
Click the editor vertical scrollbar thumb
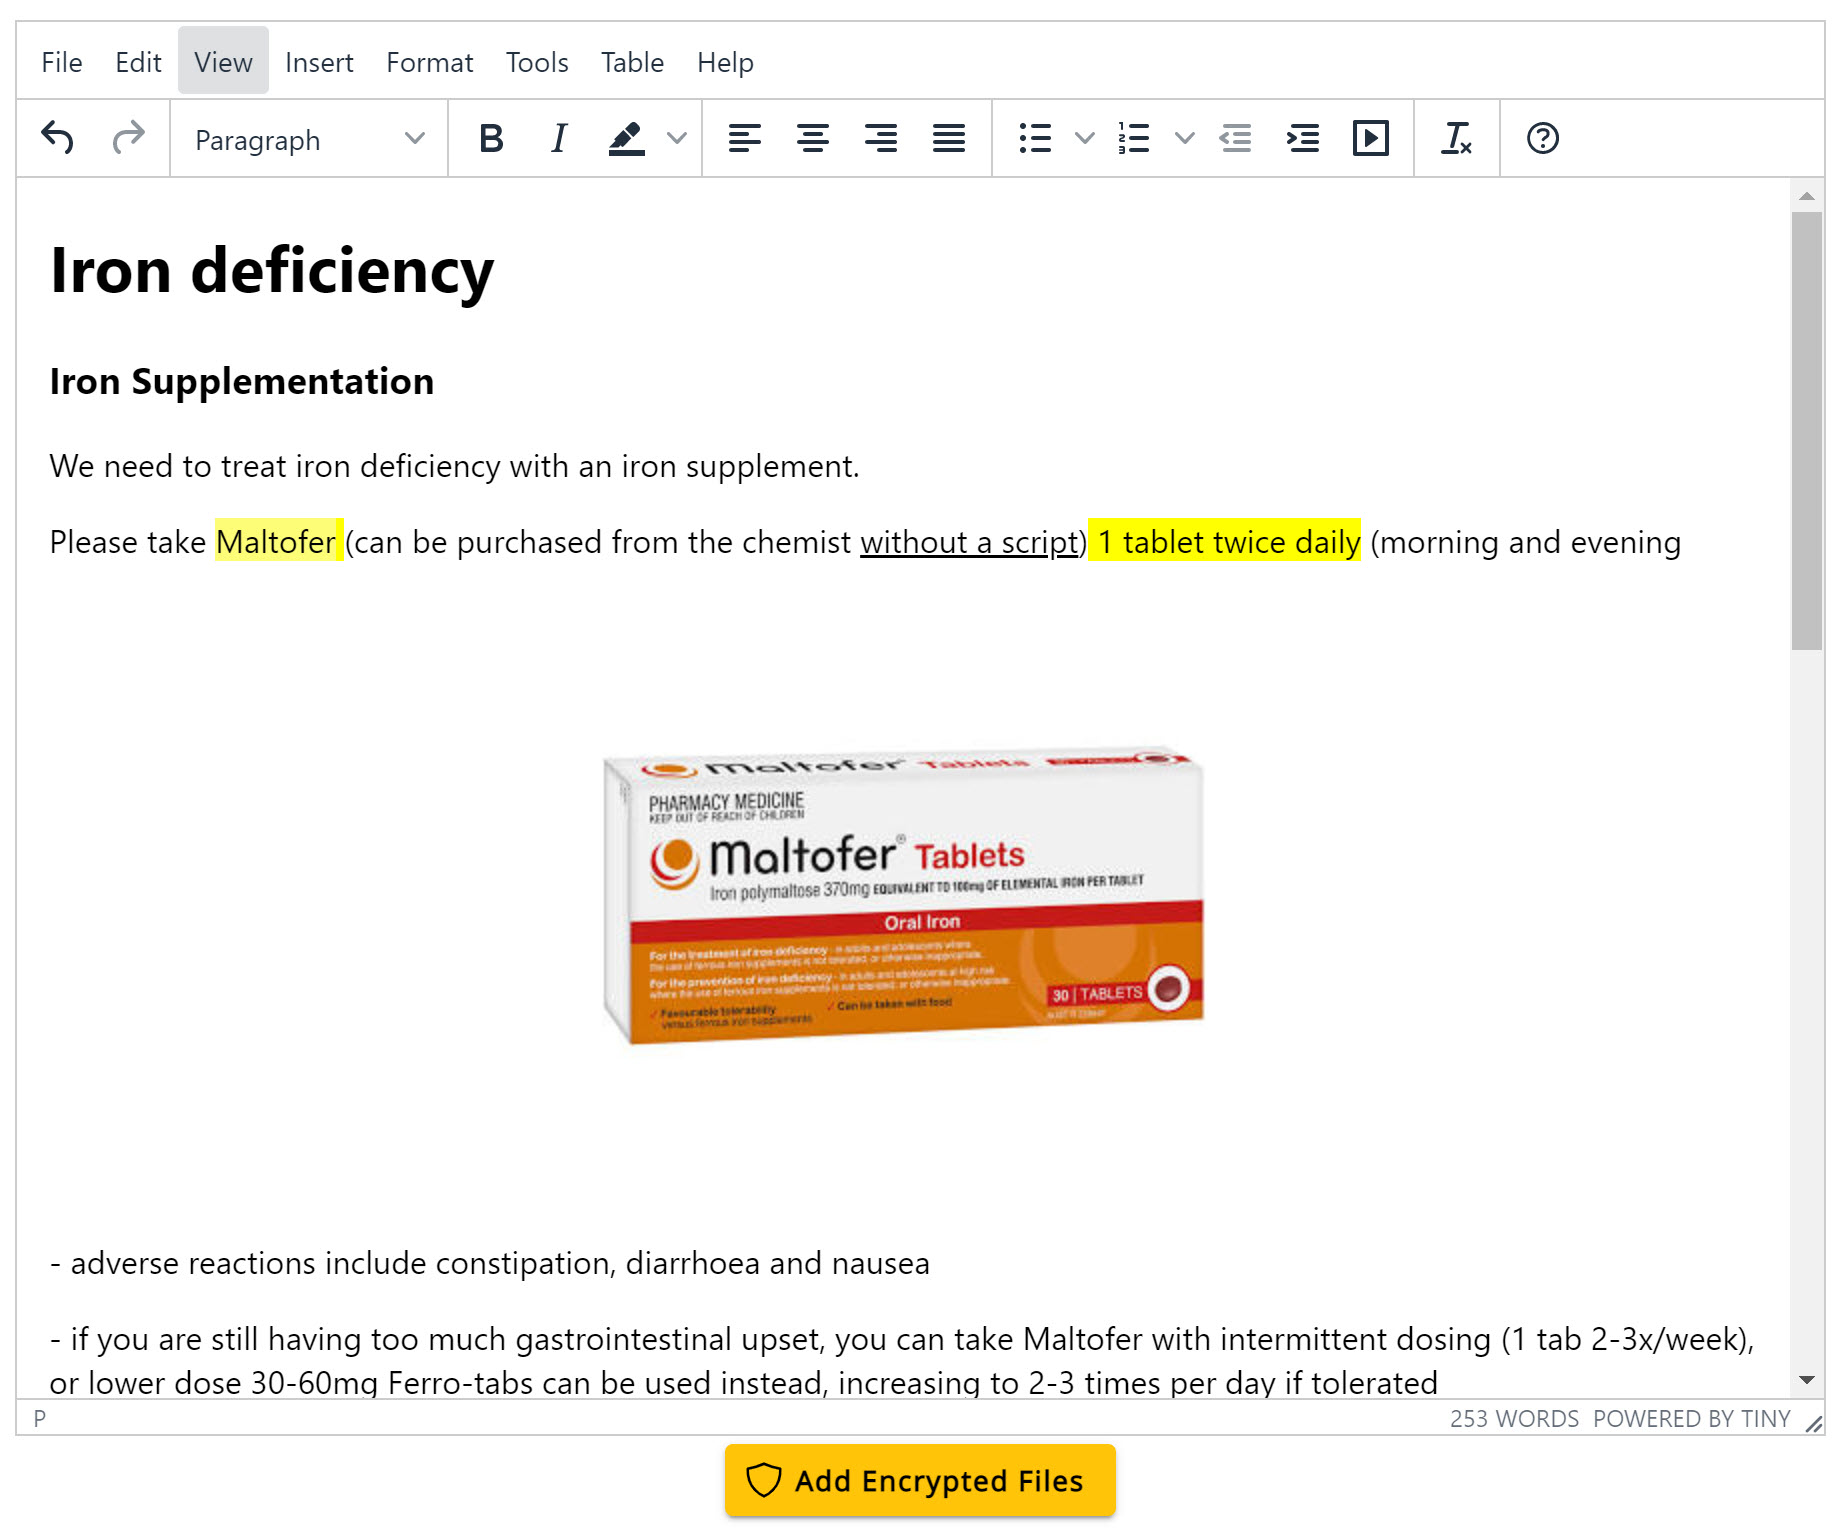coord(1806,430)
